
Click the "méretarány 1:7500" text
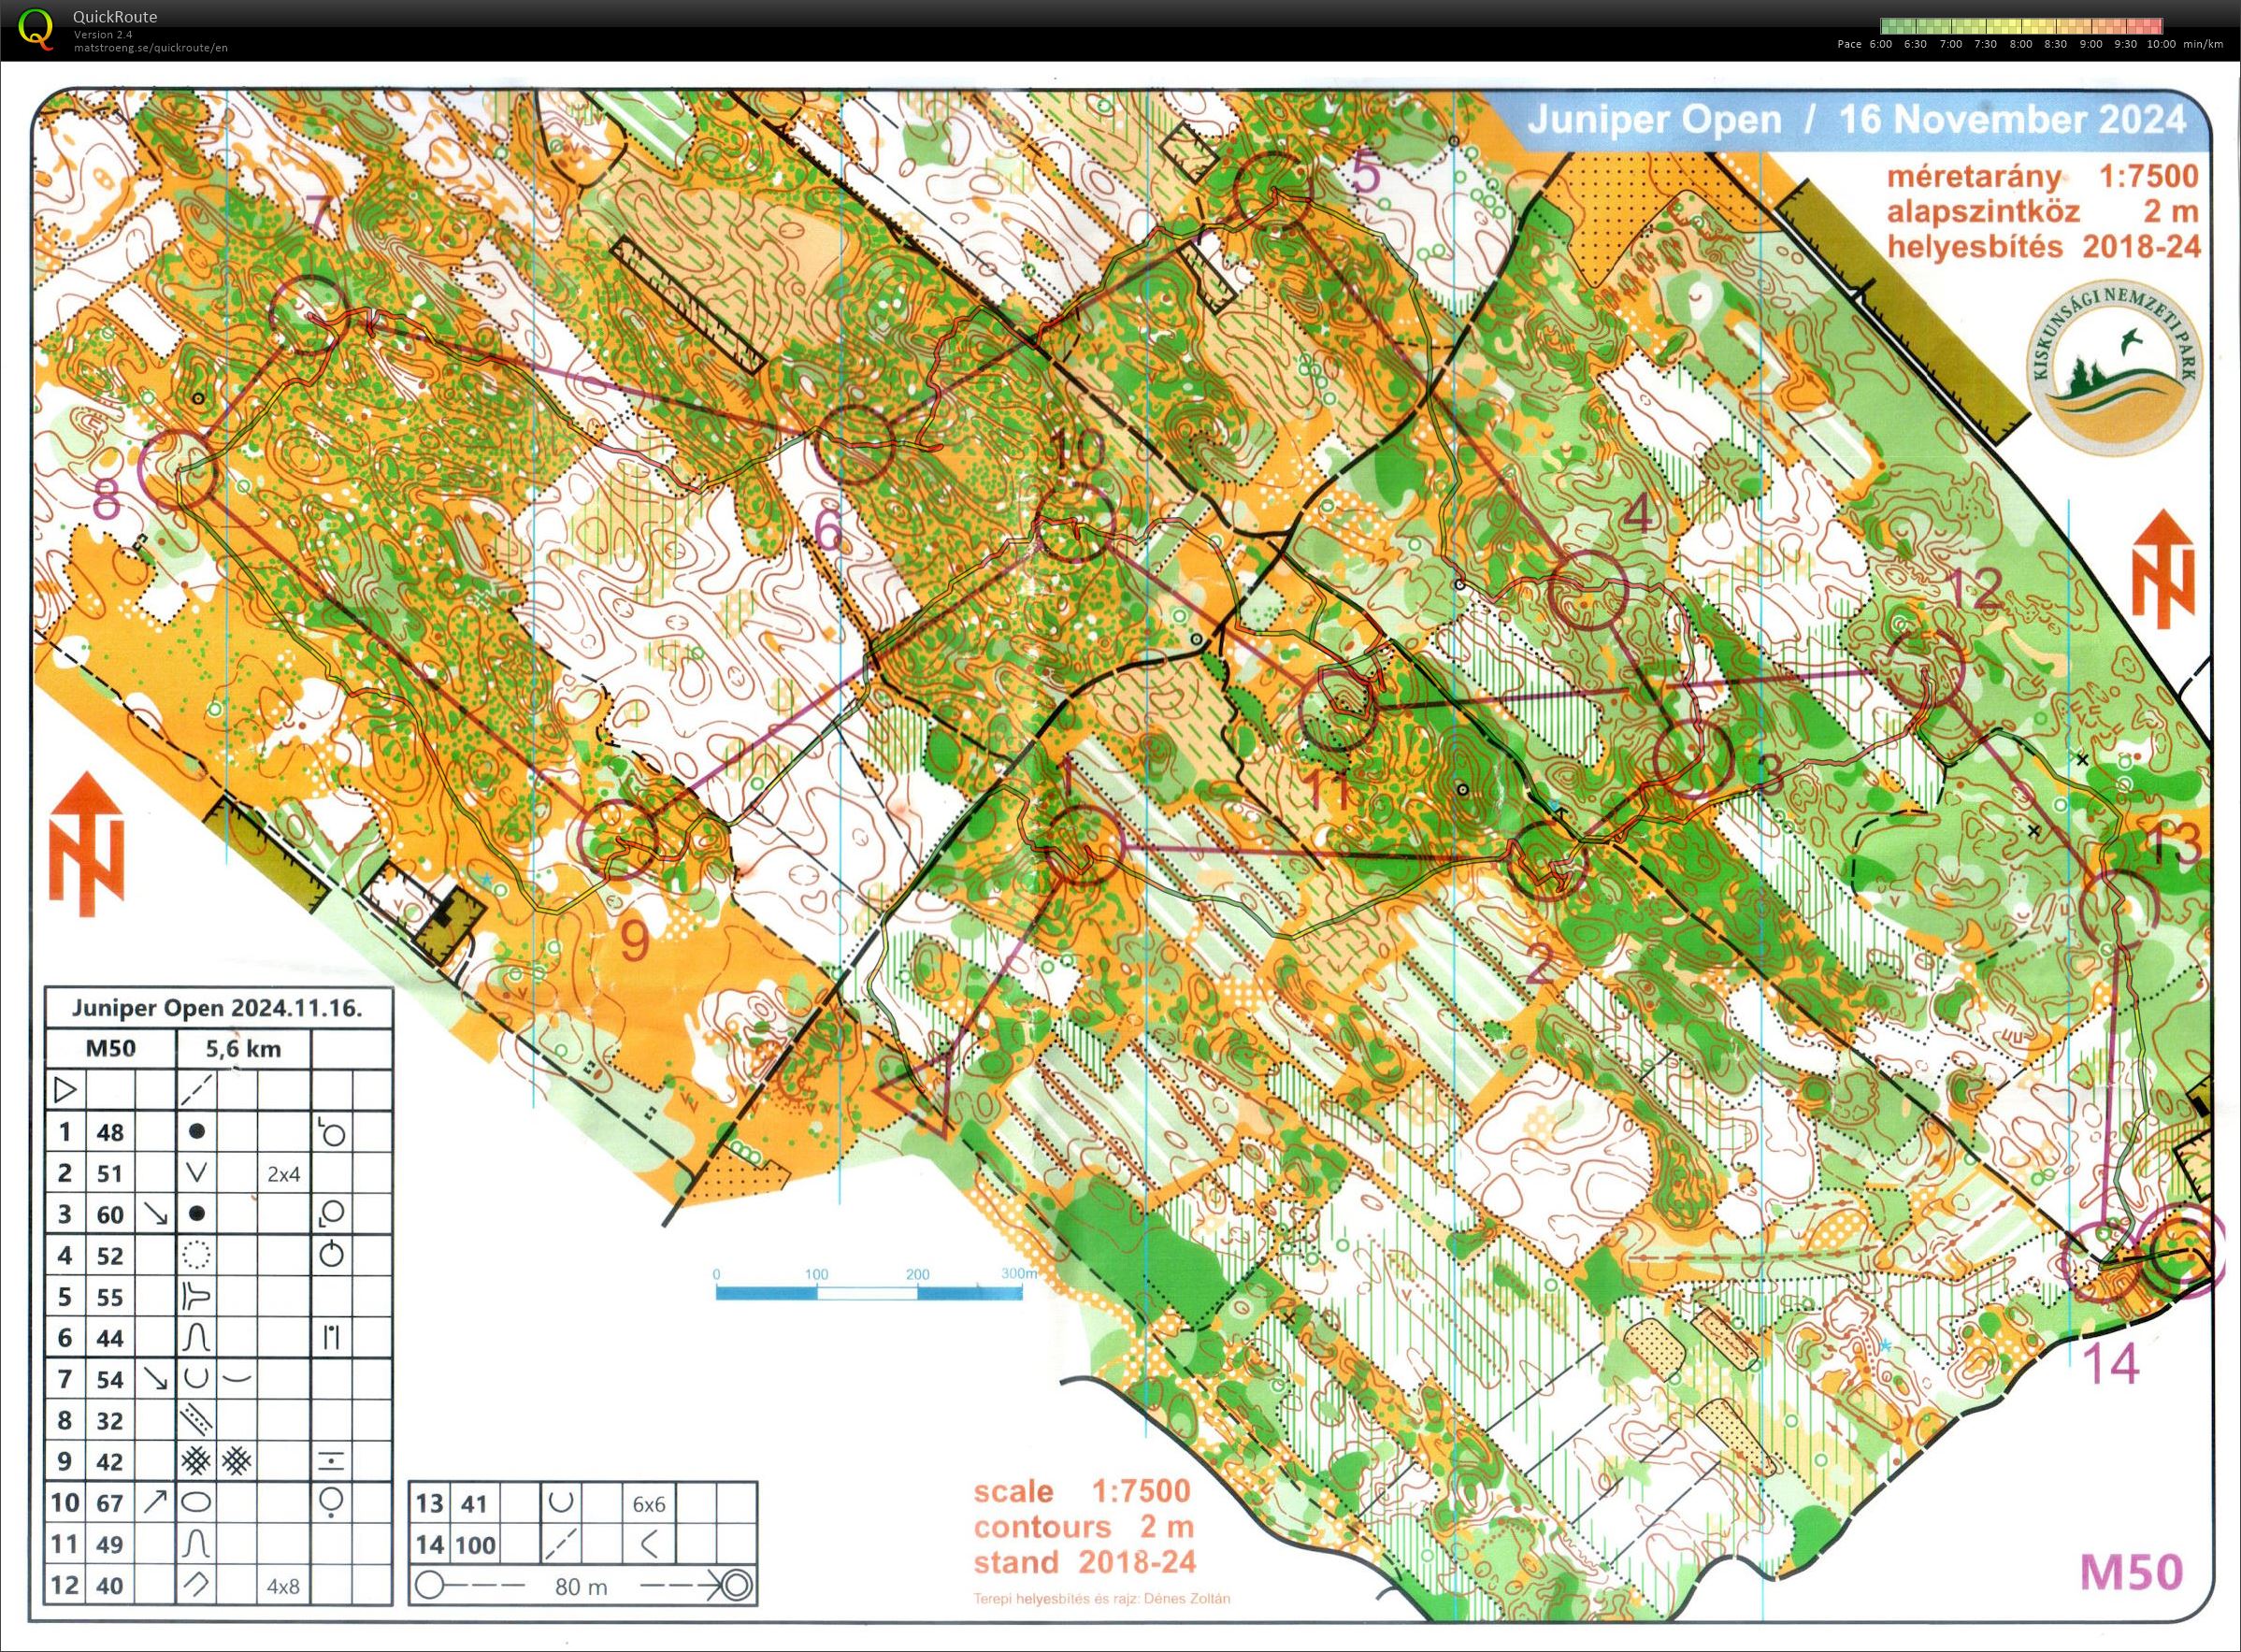2043,177
